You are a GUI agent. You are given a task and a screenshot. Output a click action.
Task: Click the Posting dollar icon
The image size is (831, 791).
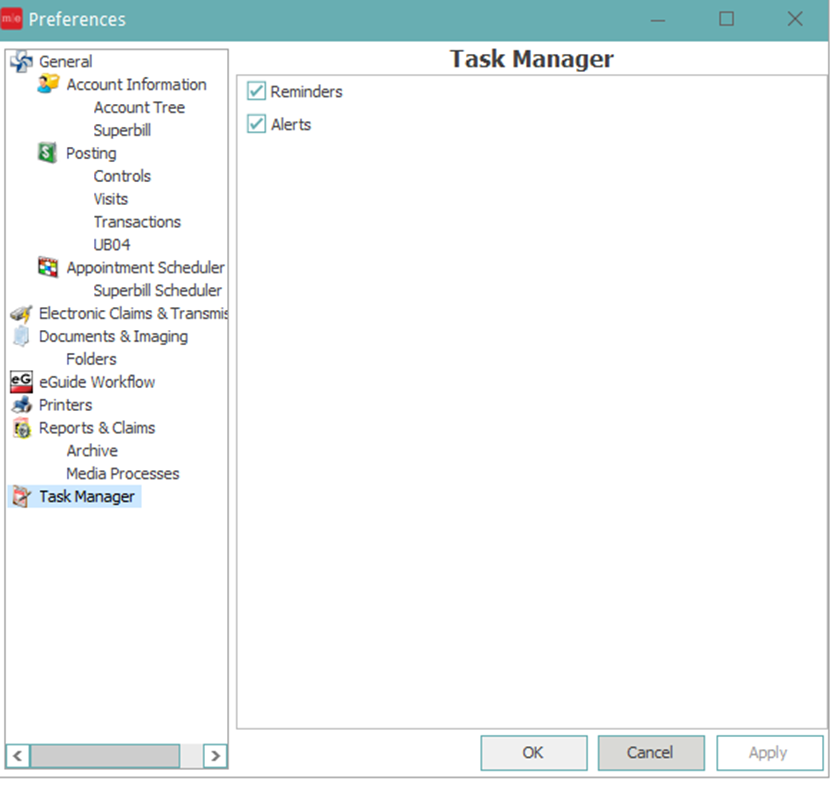point(47,153)
